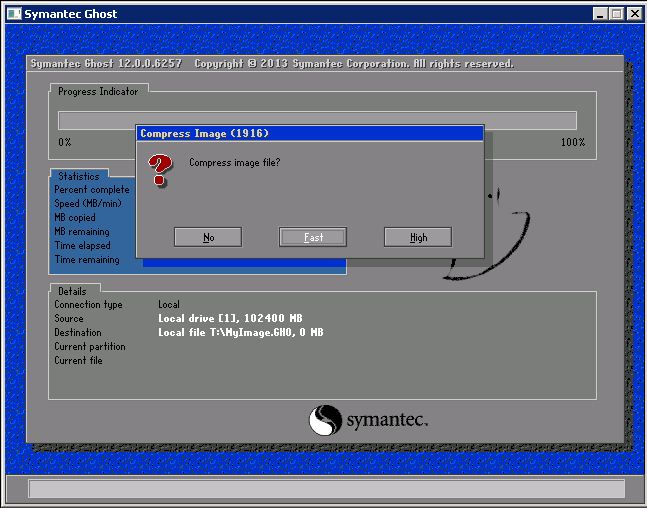Click the '0%' progress label
Image resolution: width=647 pixels, height=508 pixels.
pyautogui.click(x=65, y=142)
